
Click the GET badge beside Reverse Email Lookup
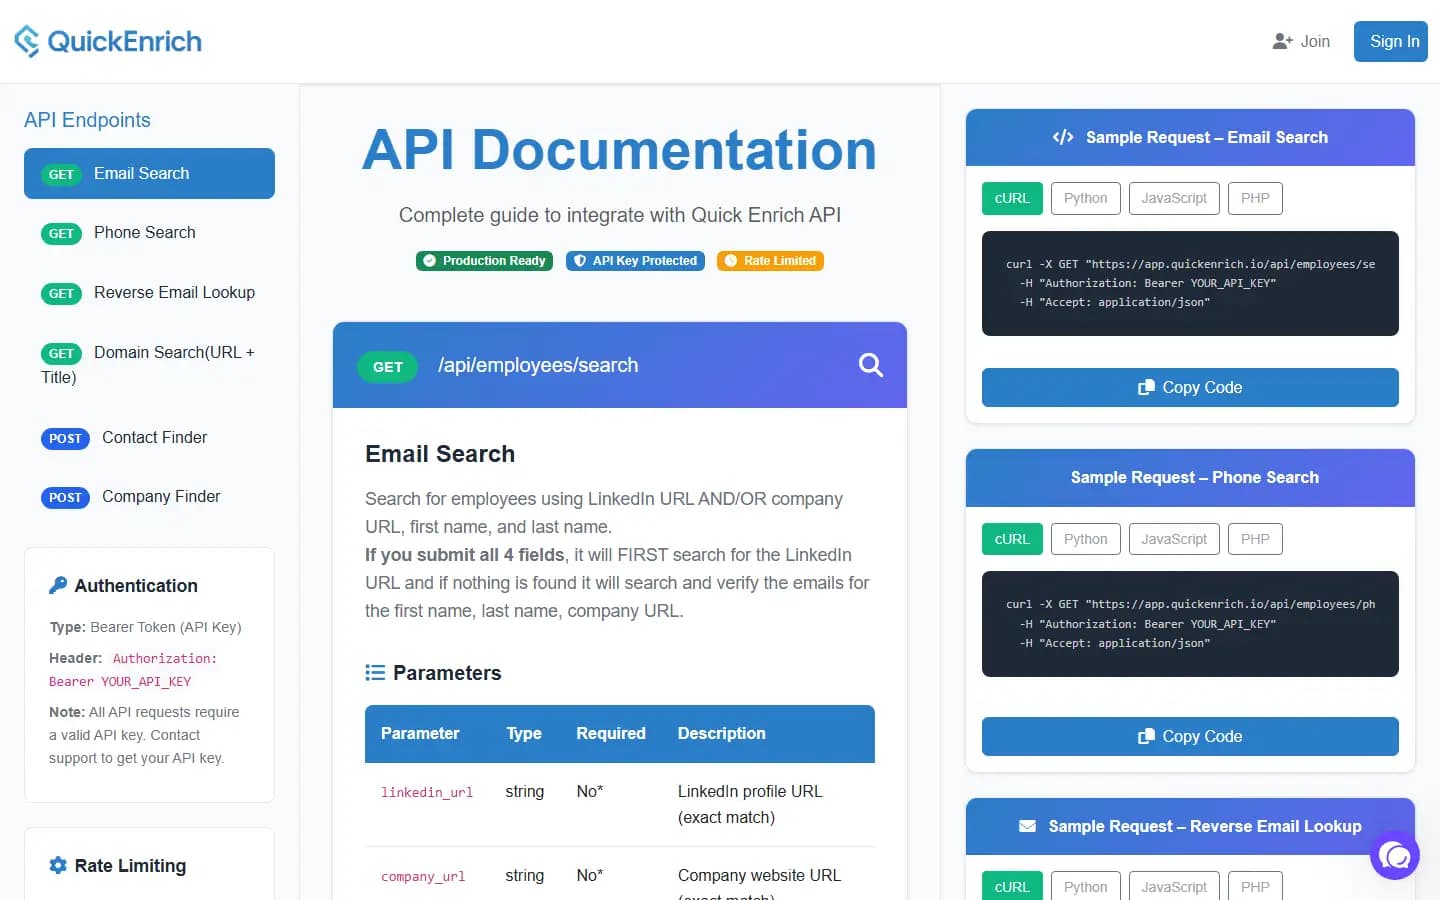61,293
